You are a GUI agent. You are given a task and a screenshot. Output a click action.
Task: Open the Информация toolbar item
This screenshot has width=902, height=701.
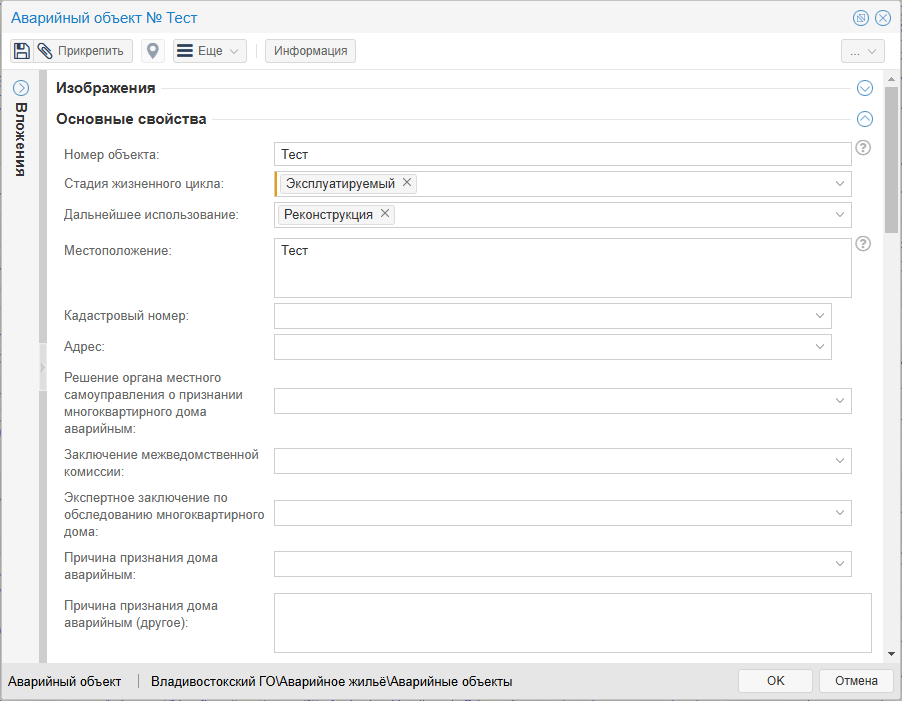tap(310, 51)
